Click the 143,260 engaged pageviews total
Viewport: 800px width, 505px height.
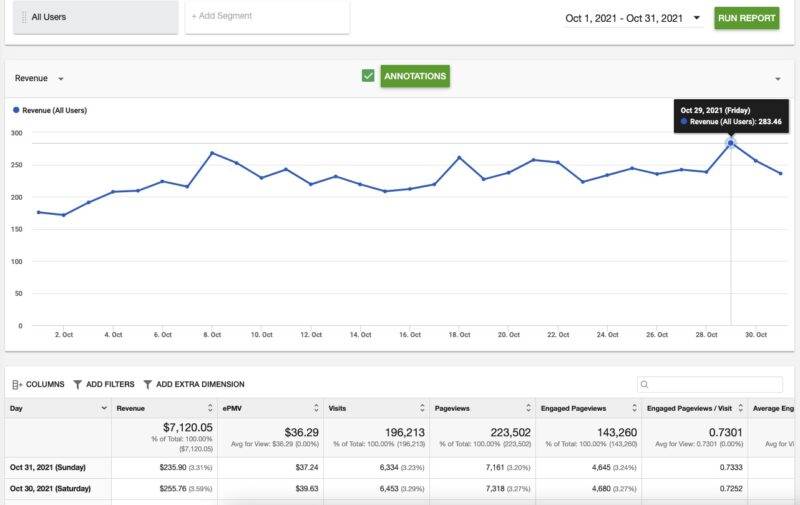617,433
